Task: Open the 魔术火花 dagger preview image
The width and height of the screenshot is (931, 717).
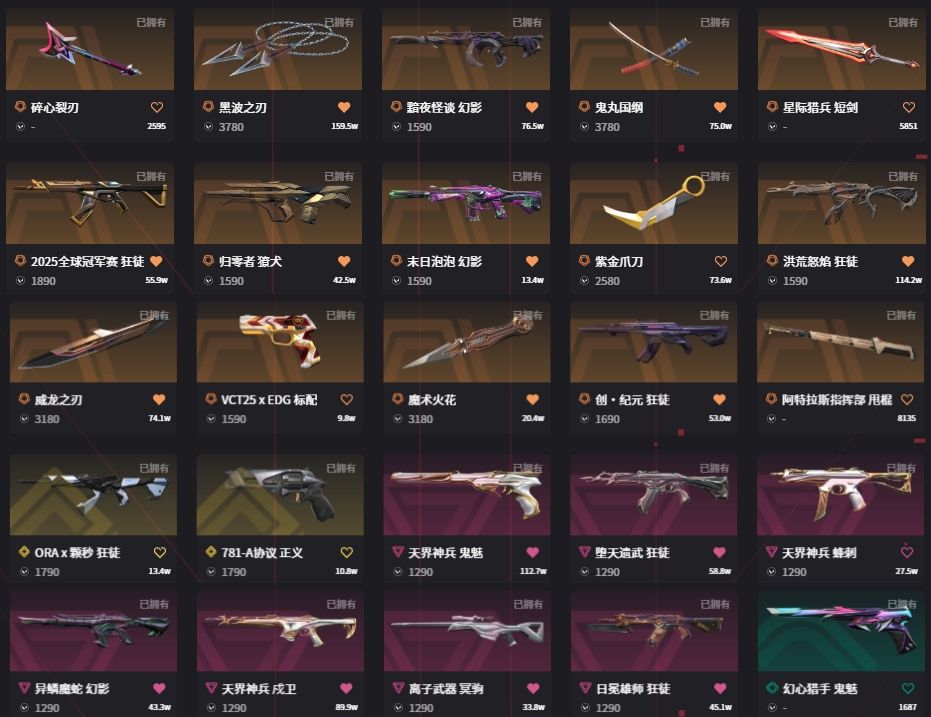Action: click(467, 342)
